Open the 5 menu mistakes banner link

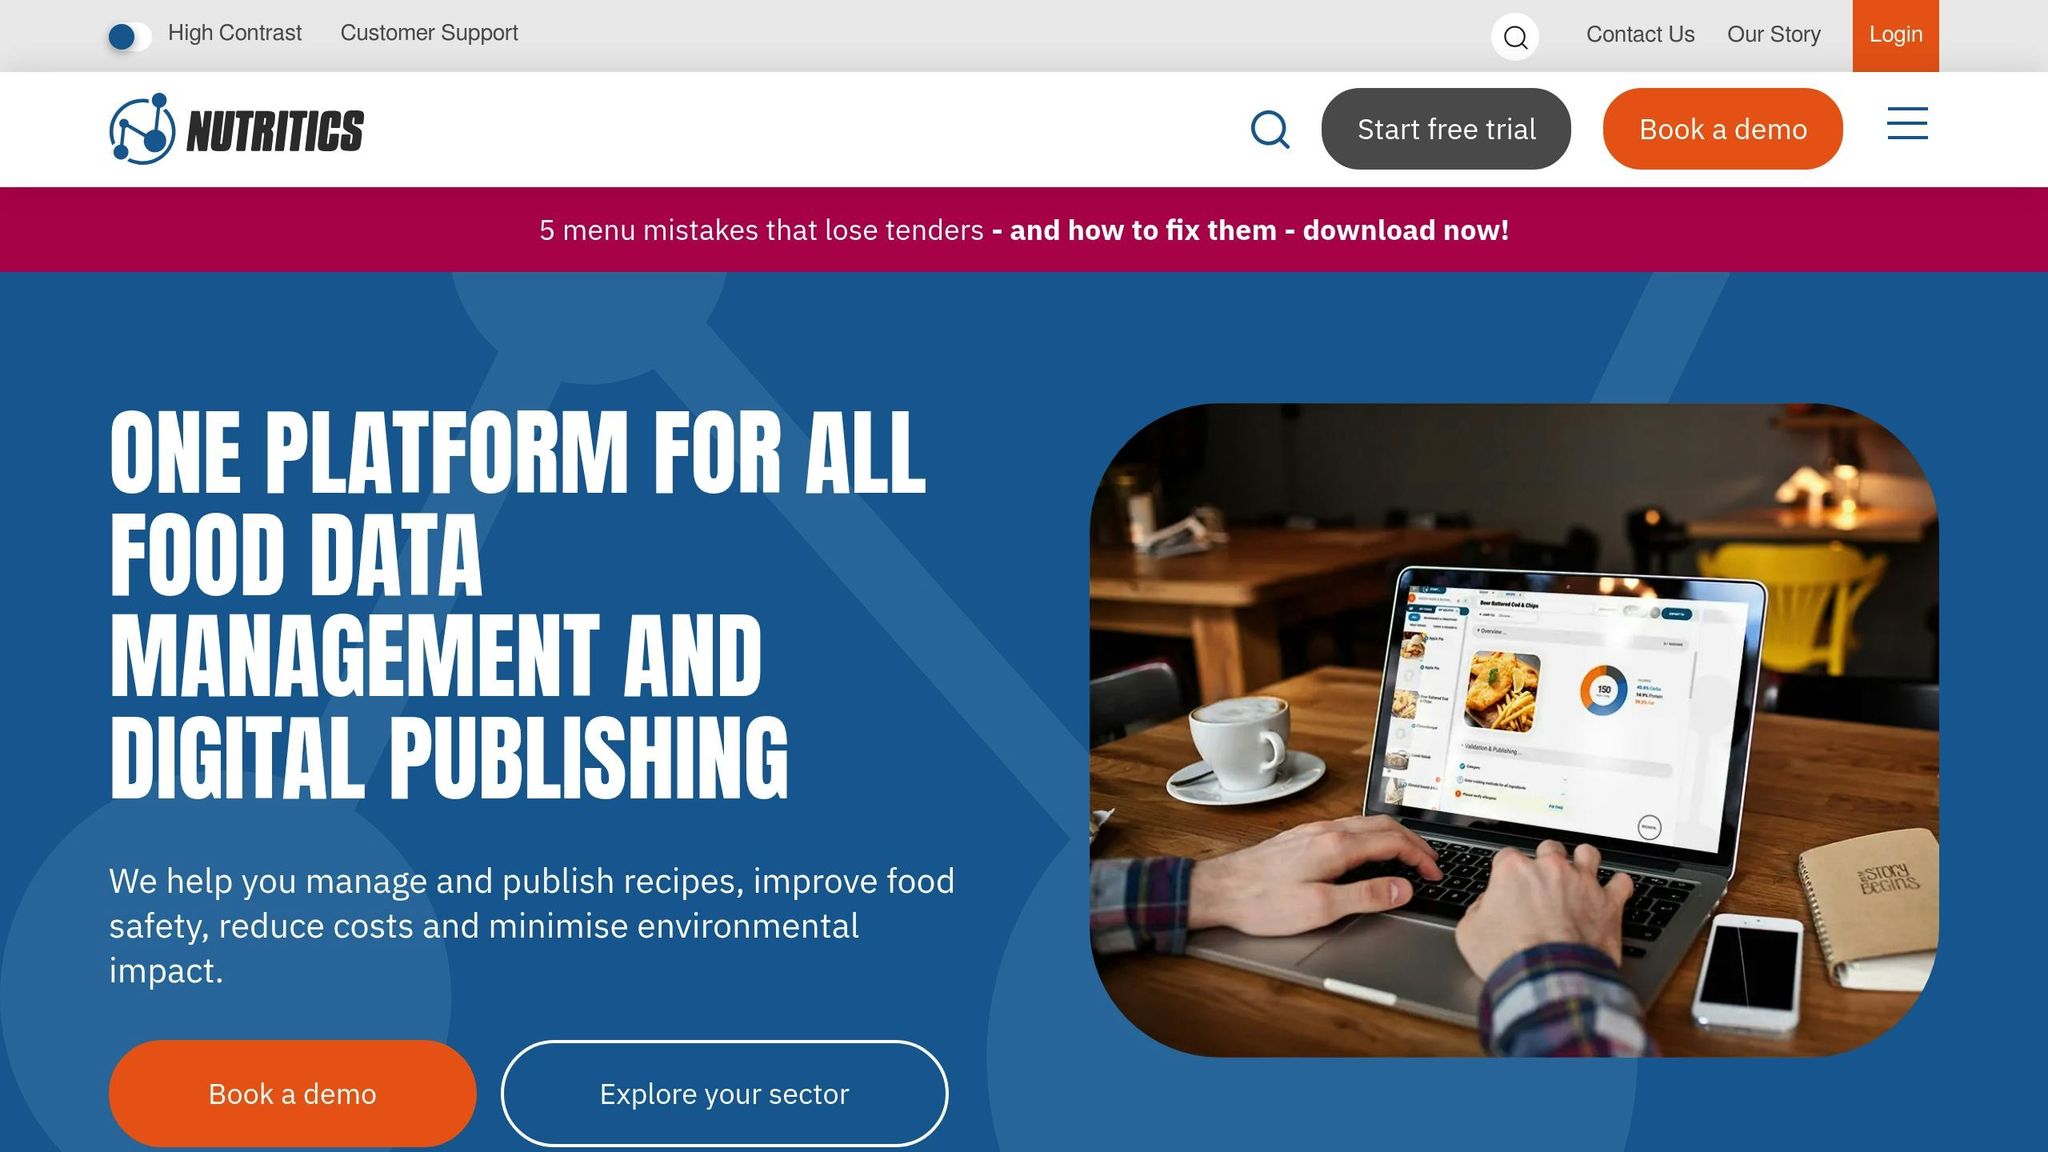coord(1024,230)
